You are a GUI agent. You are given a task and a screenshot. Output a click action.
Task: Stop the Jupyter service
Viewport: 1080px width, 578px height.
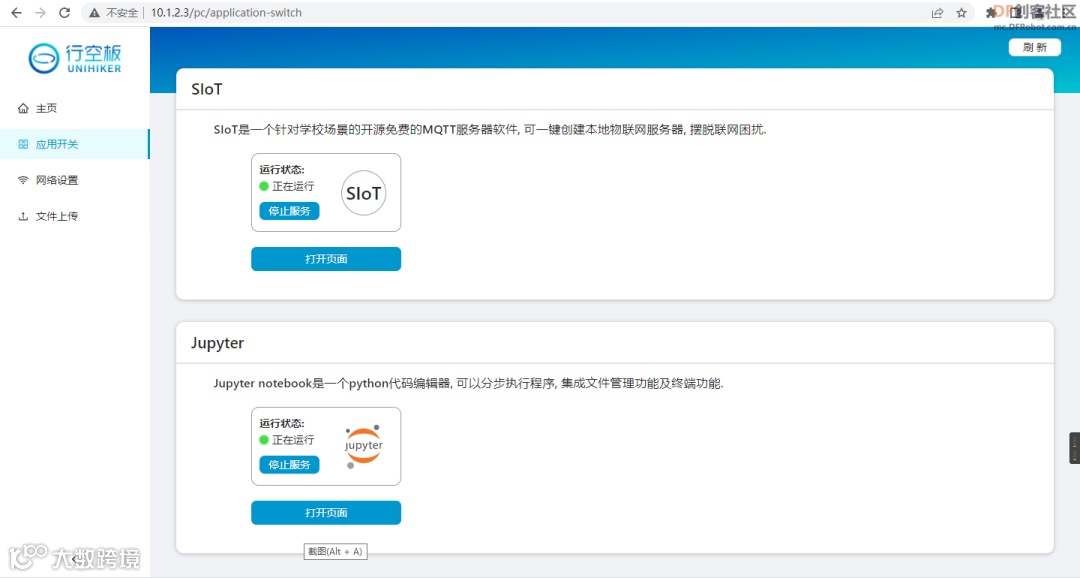point(289,464)
